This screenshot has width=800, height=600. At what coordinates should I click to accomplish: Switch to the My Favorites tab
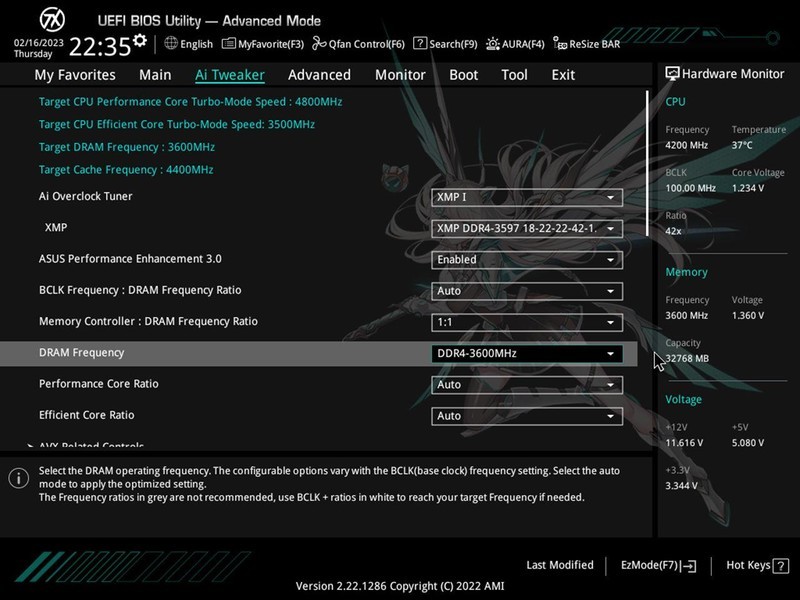75,75
